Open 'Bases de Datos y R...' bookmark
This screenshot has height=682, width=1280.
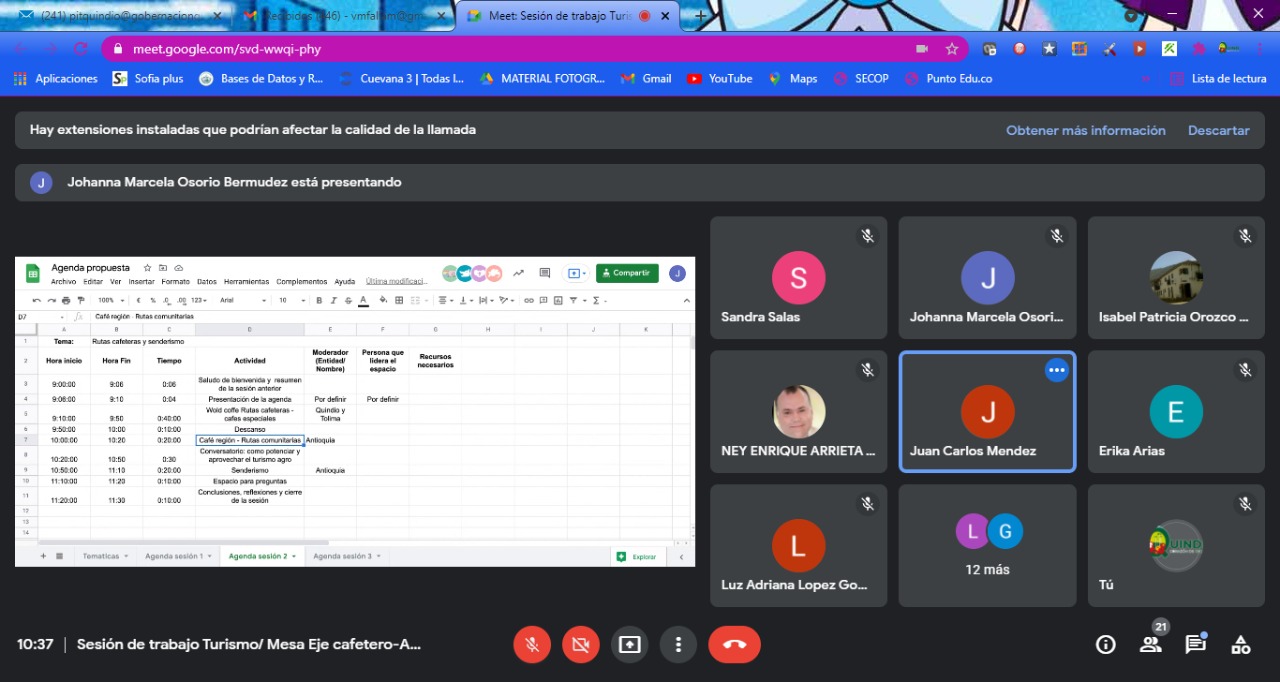(x=261, y=78)
